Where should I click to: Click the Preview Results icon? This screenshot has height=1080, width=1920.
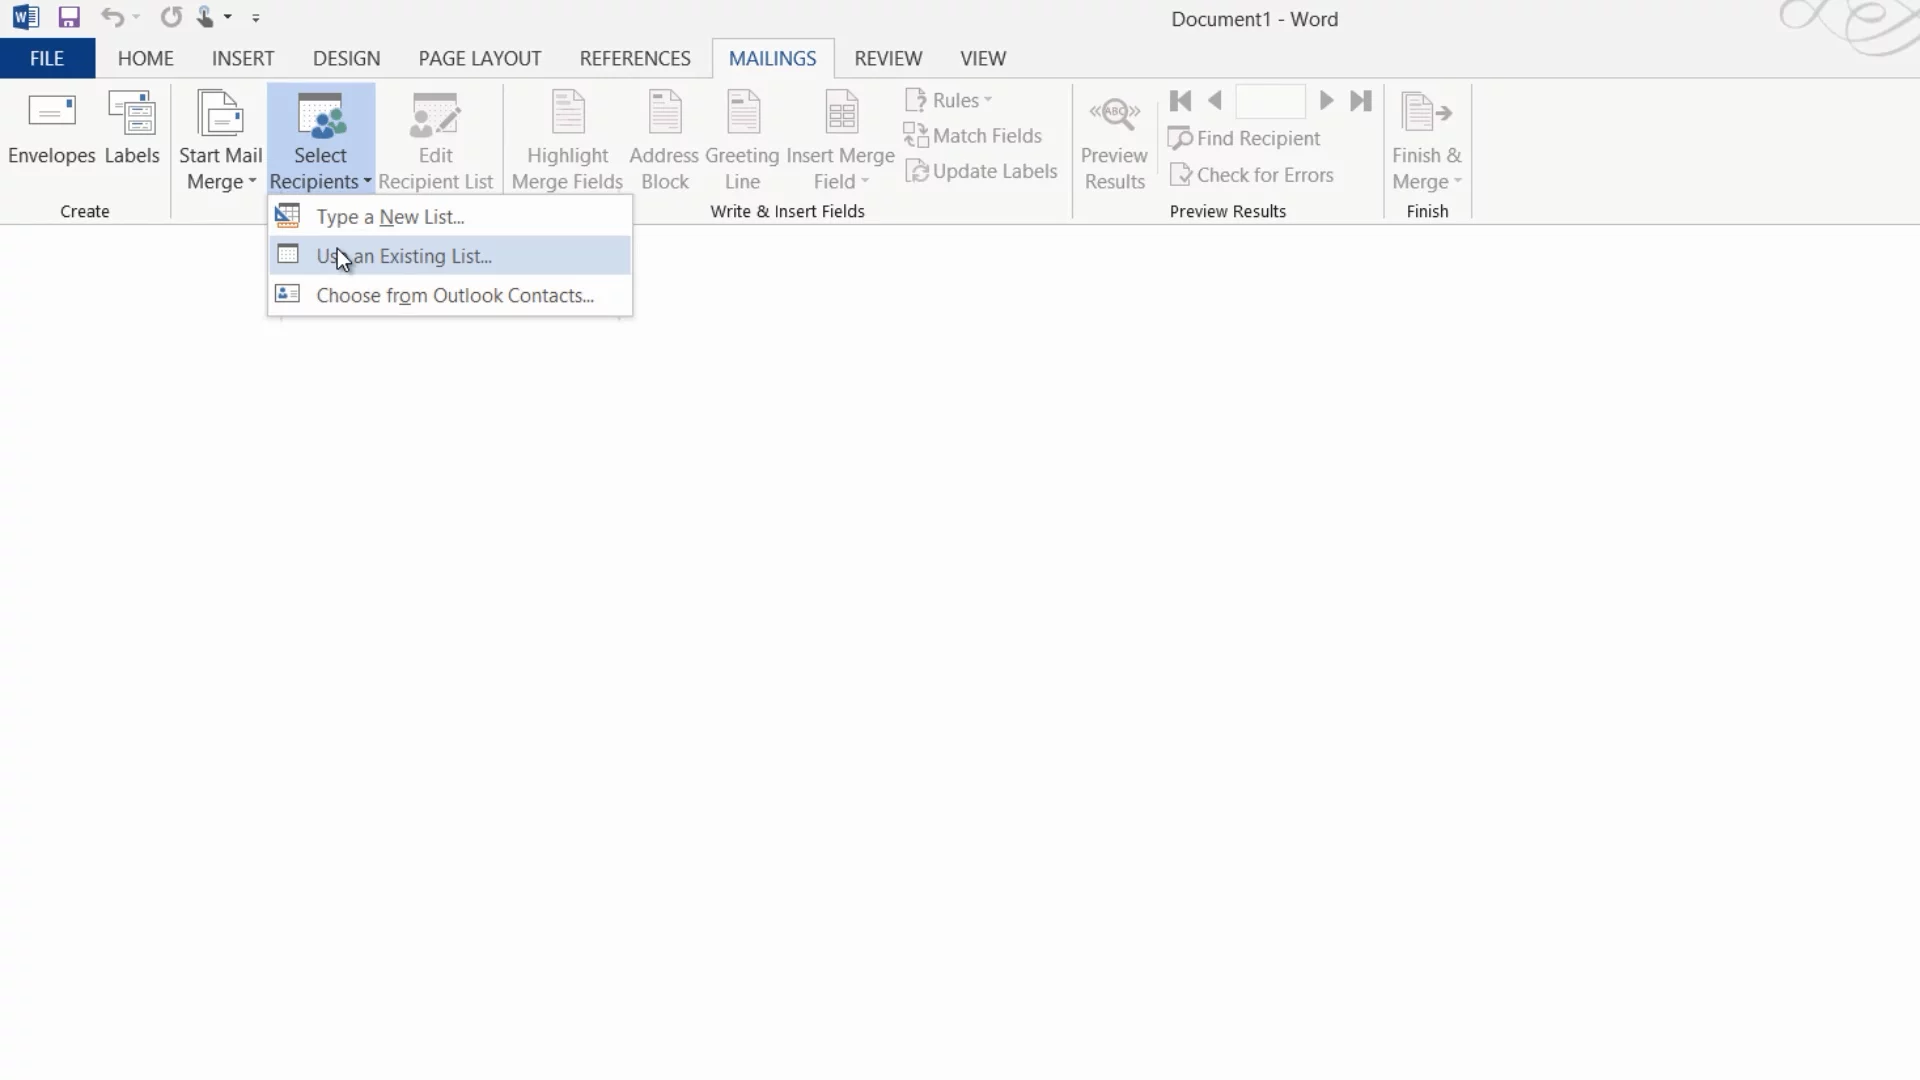tap(1114, 114)
